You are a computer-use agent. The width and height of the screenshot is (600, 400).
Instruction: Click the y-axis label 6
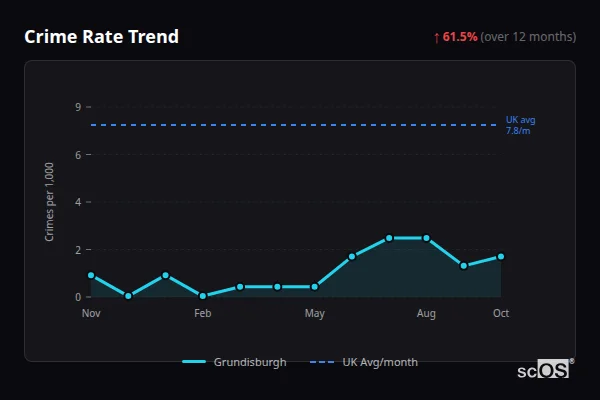point(78,155)
